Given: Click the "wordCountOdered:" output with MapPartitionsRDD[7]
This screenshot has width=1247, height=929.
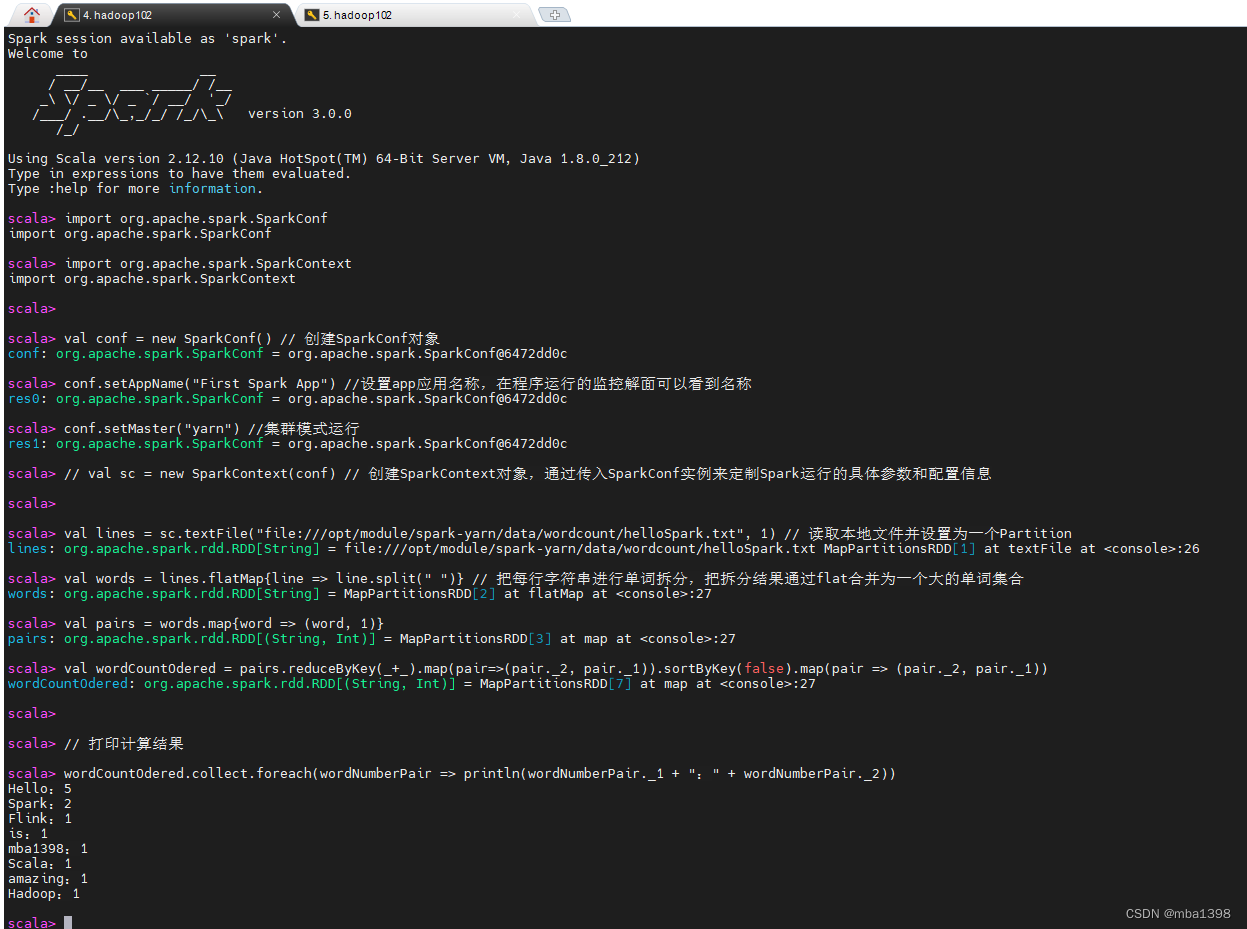Looking at the screenshot, I should [x=412, y=684].
